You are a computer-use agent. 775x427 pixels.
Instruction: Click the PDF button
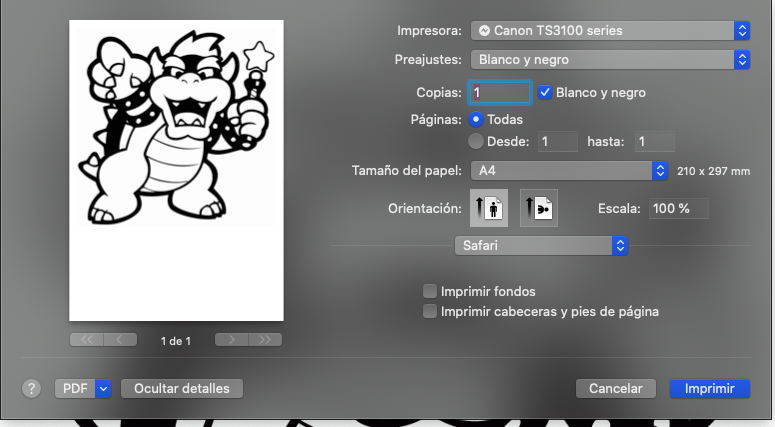[75, 389]
